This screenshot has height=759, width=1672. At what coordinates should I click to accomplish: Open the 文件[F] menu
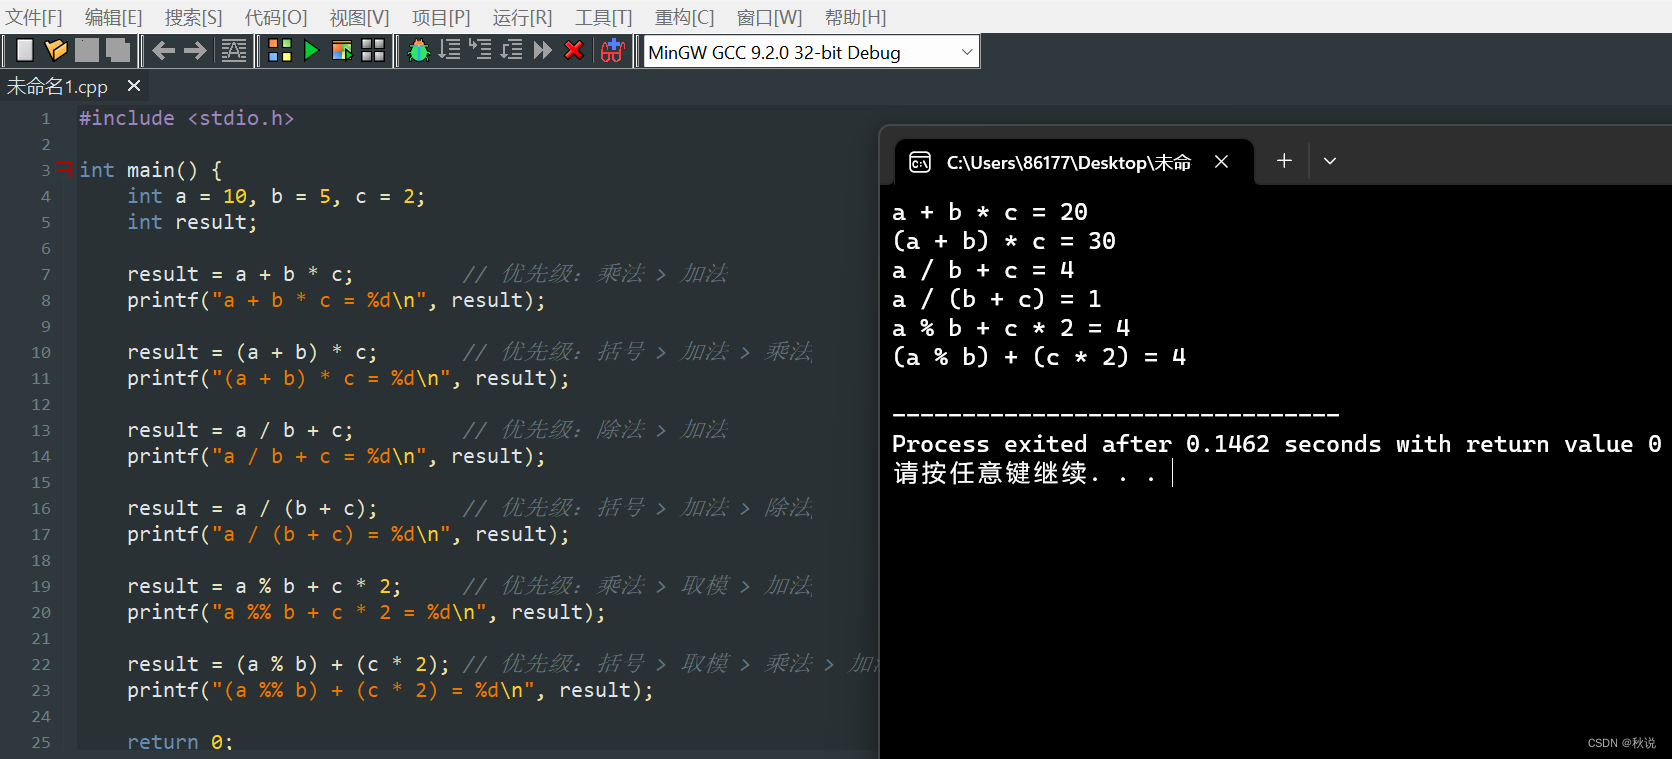pyautogui.click(x=34, y=17)
